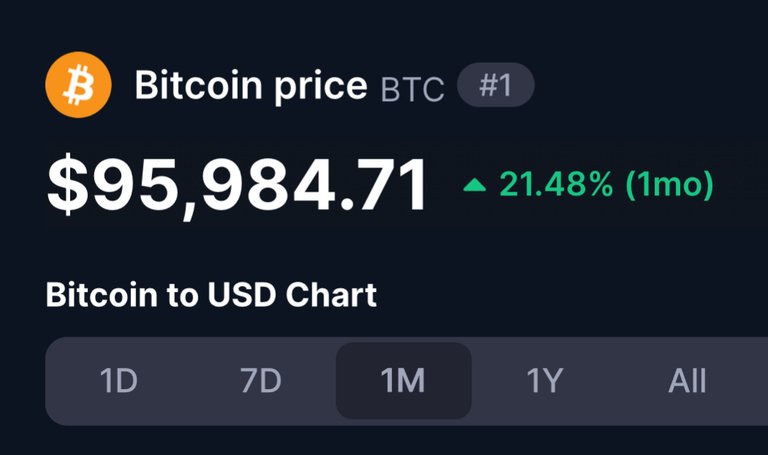Click the orange Bitcoin logo icon
This screenshot has height=455, width=768.
click(78, 85)
